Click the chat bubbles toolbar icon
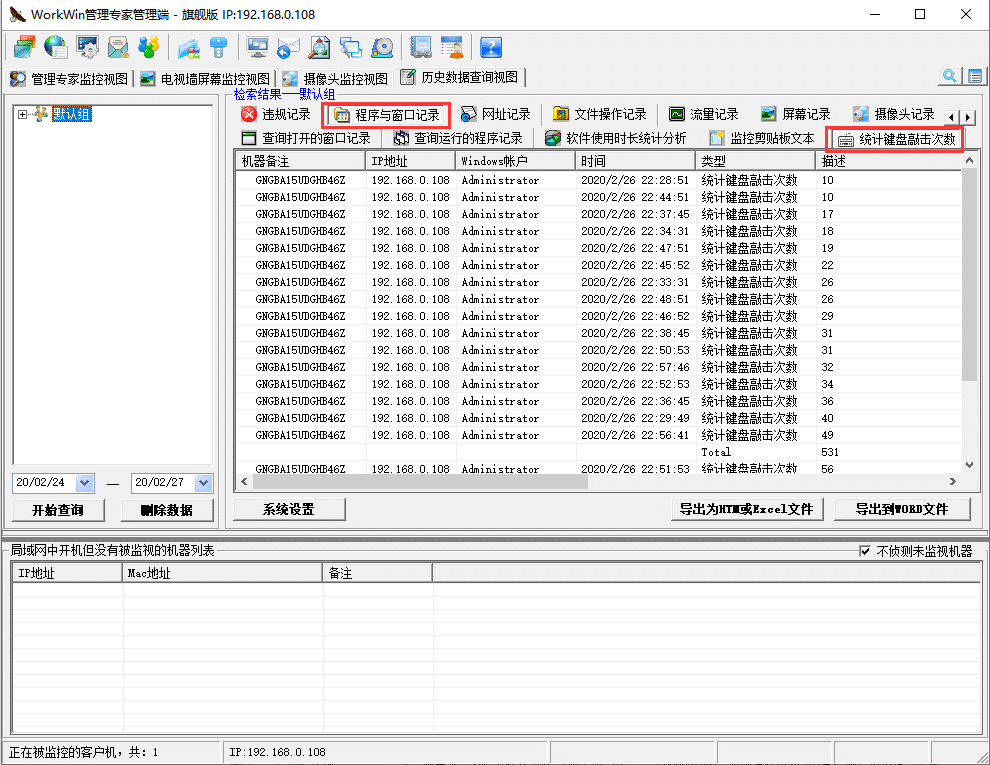The height and width of the screenshot is (765, 990). 351,47
